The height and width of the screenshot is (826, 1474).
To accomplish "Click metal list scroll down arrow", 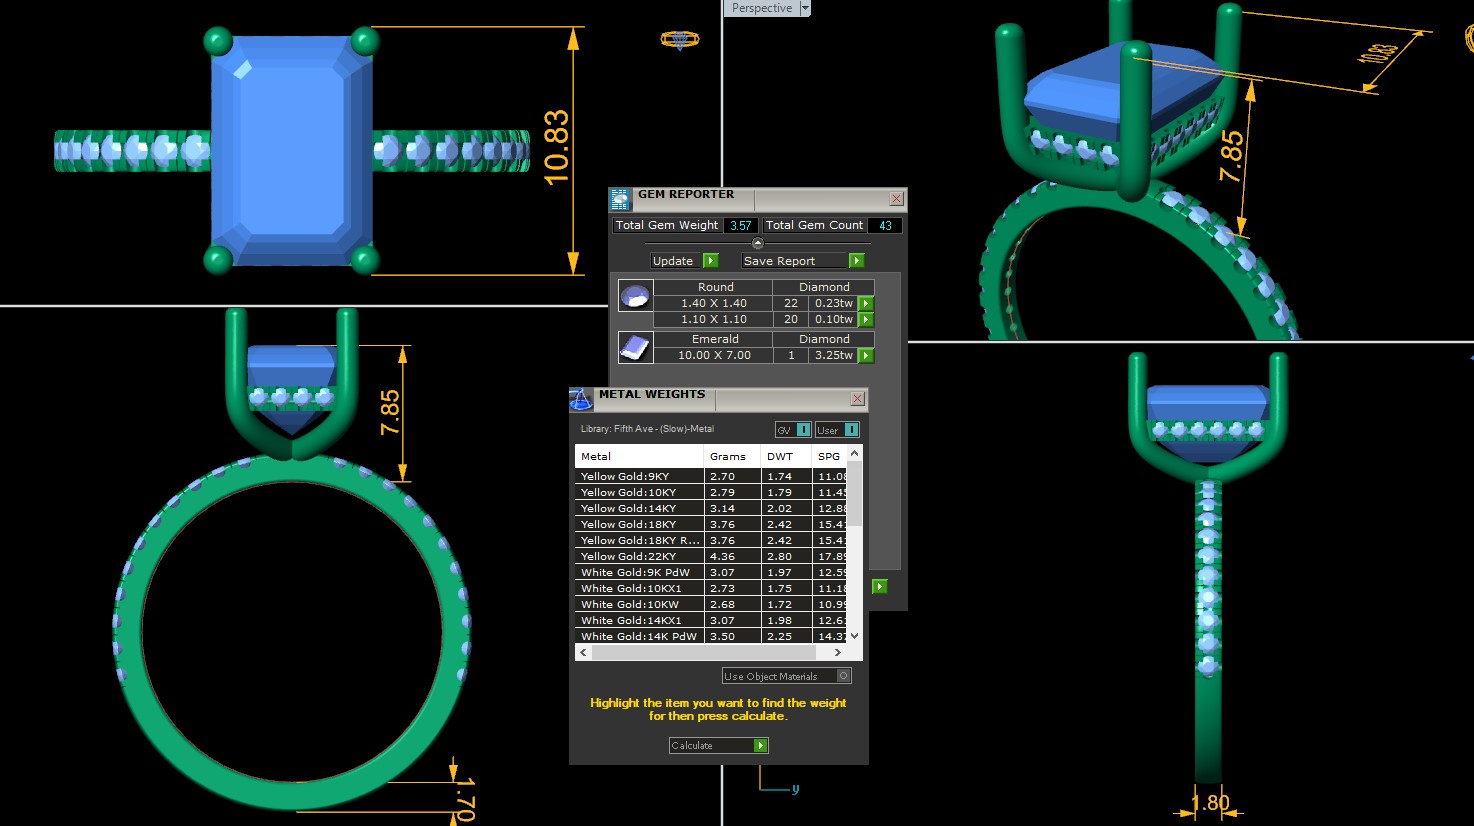I will pyautogui.click(x=854, y=636).
